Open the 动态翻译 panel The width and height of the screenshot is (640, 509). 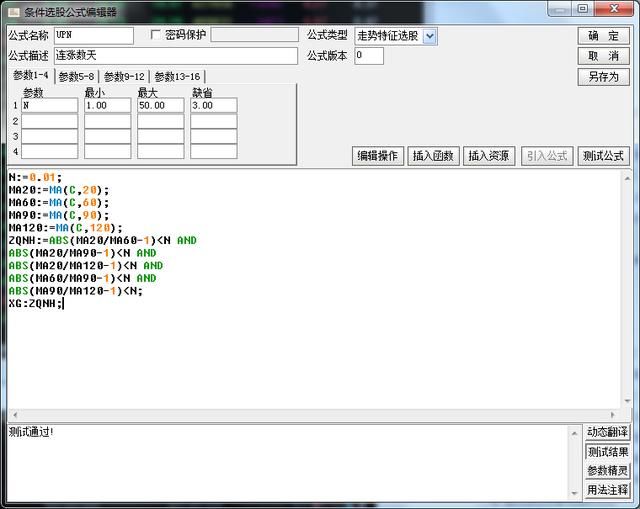click(x=607, y=432)
